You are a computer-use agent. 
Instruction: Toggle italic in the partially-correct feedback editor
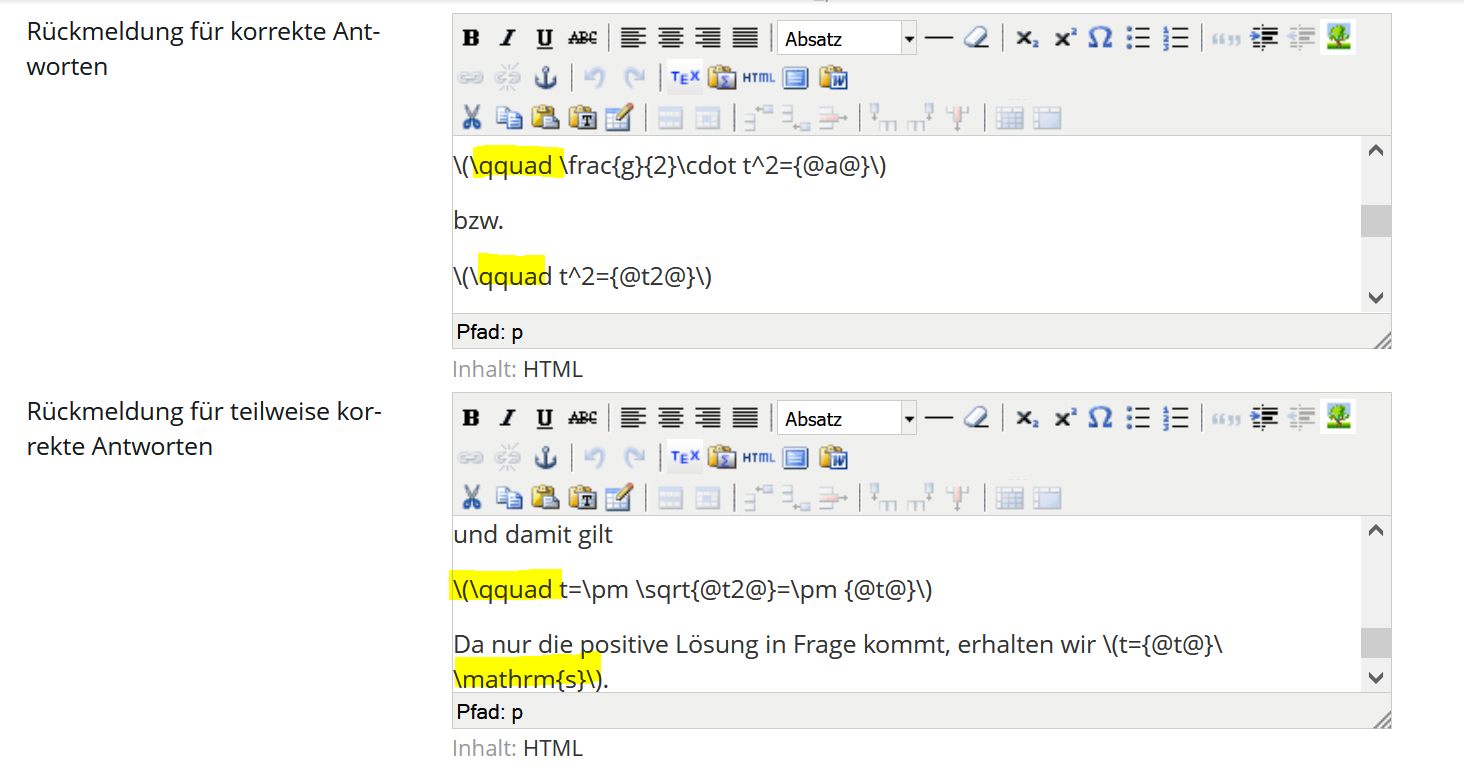tap(508, 419)
